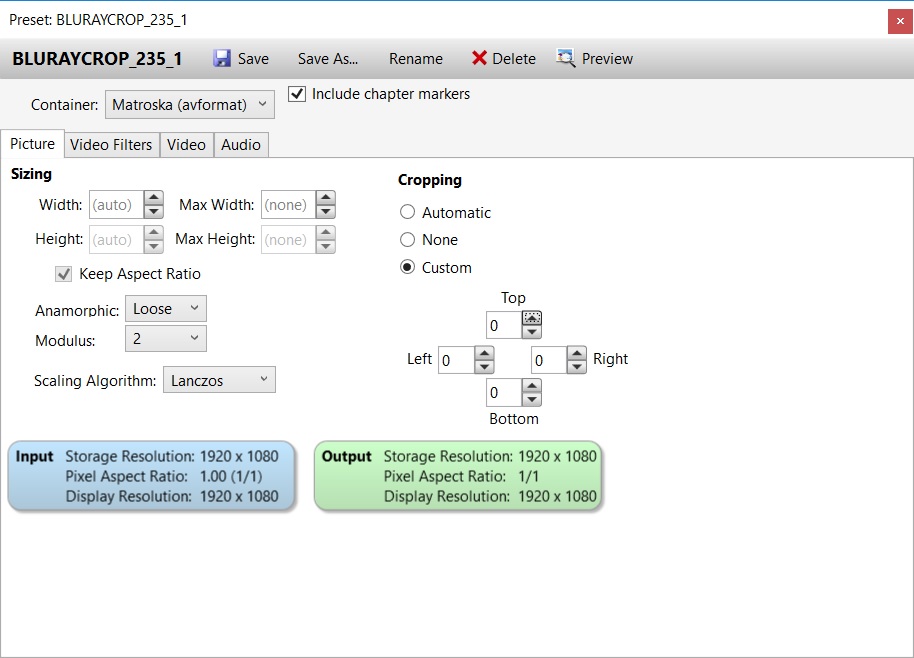
Task: Select Custom cropping option
Action: pyautogui.click(x=407, y=268)
